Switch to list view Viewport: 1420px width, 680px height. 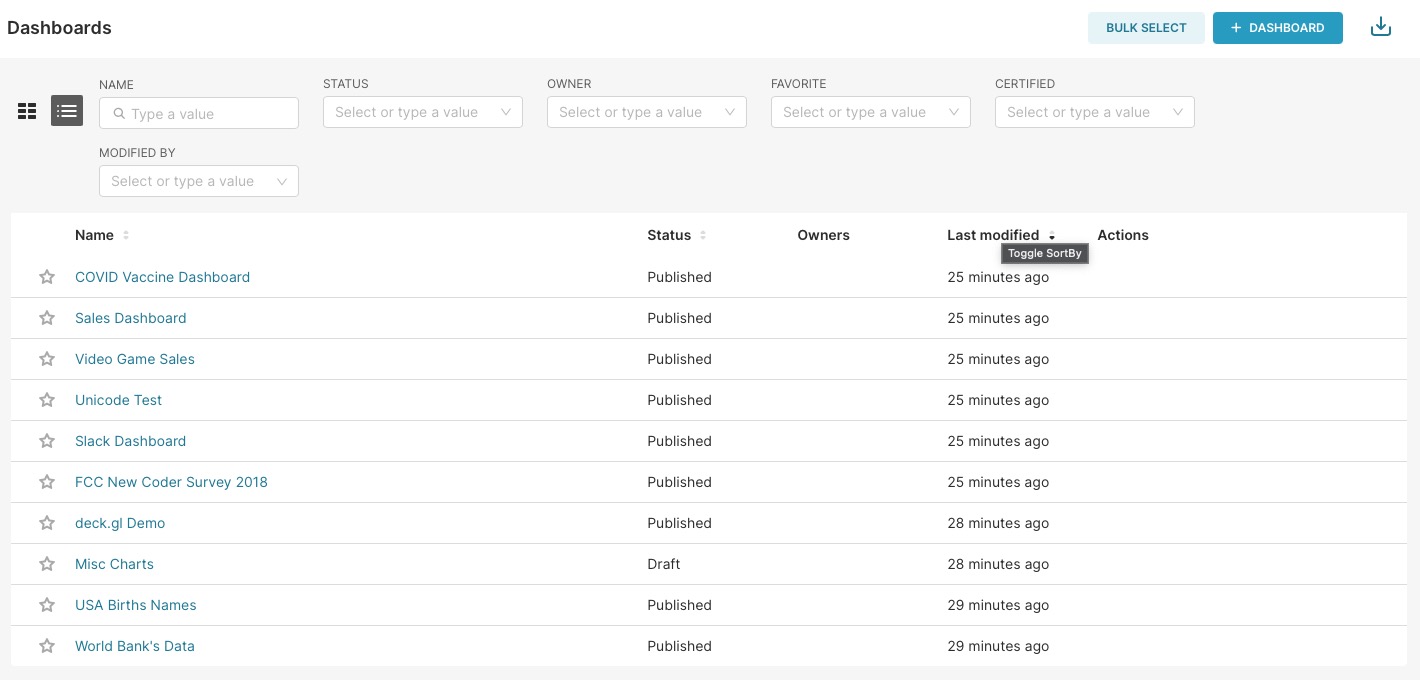pyautogui.click(x=67, y=111)
